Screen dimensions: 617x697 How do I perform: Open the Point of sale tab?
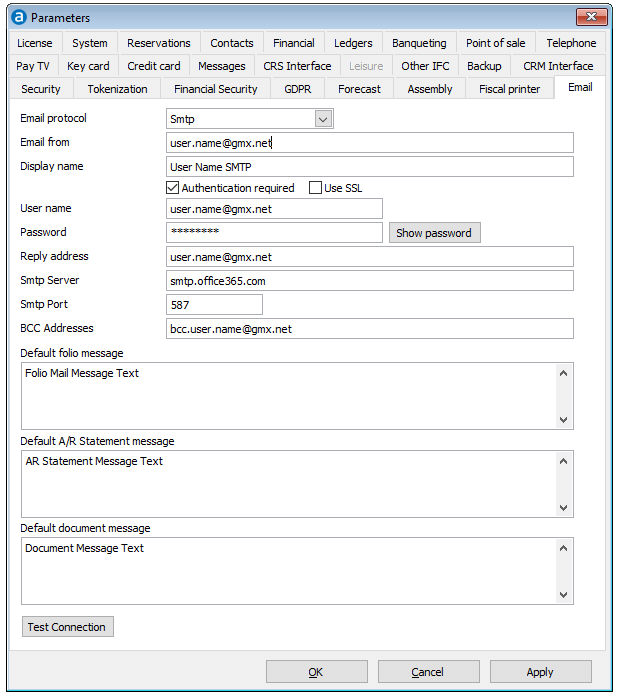496,43
